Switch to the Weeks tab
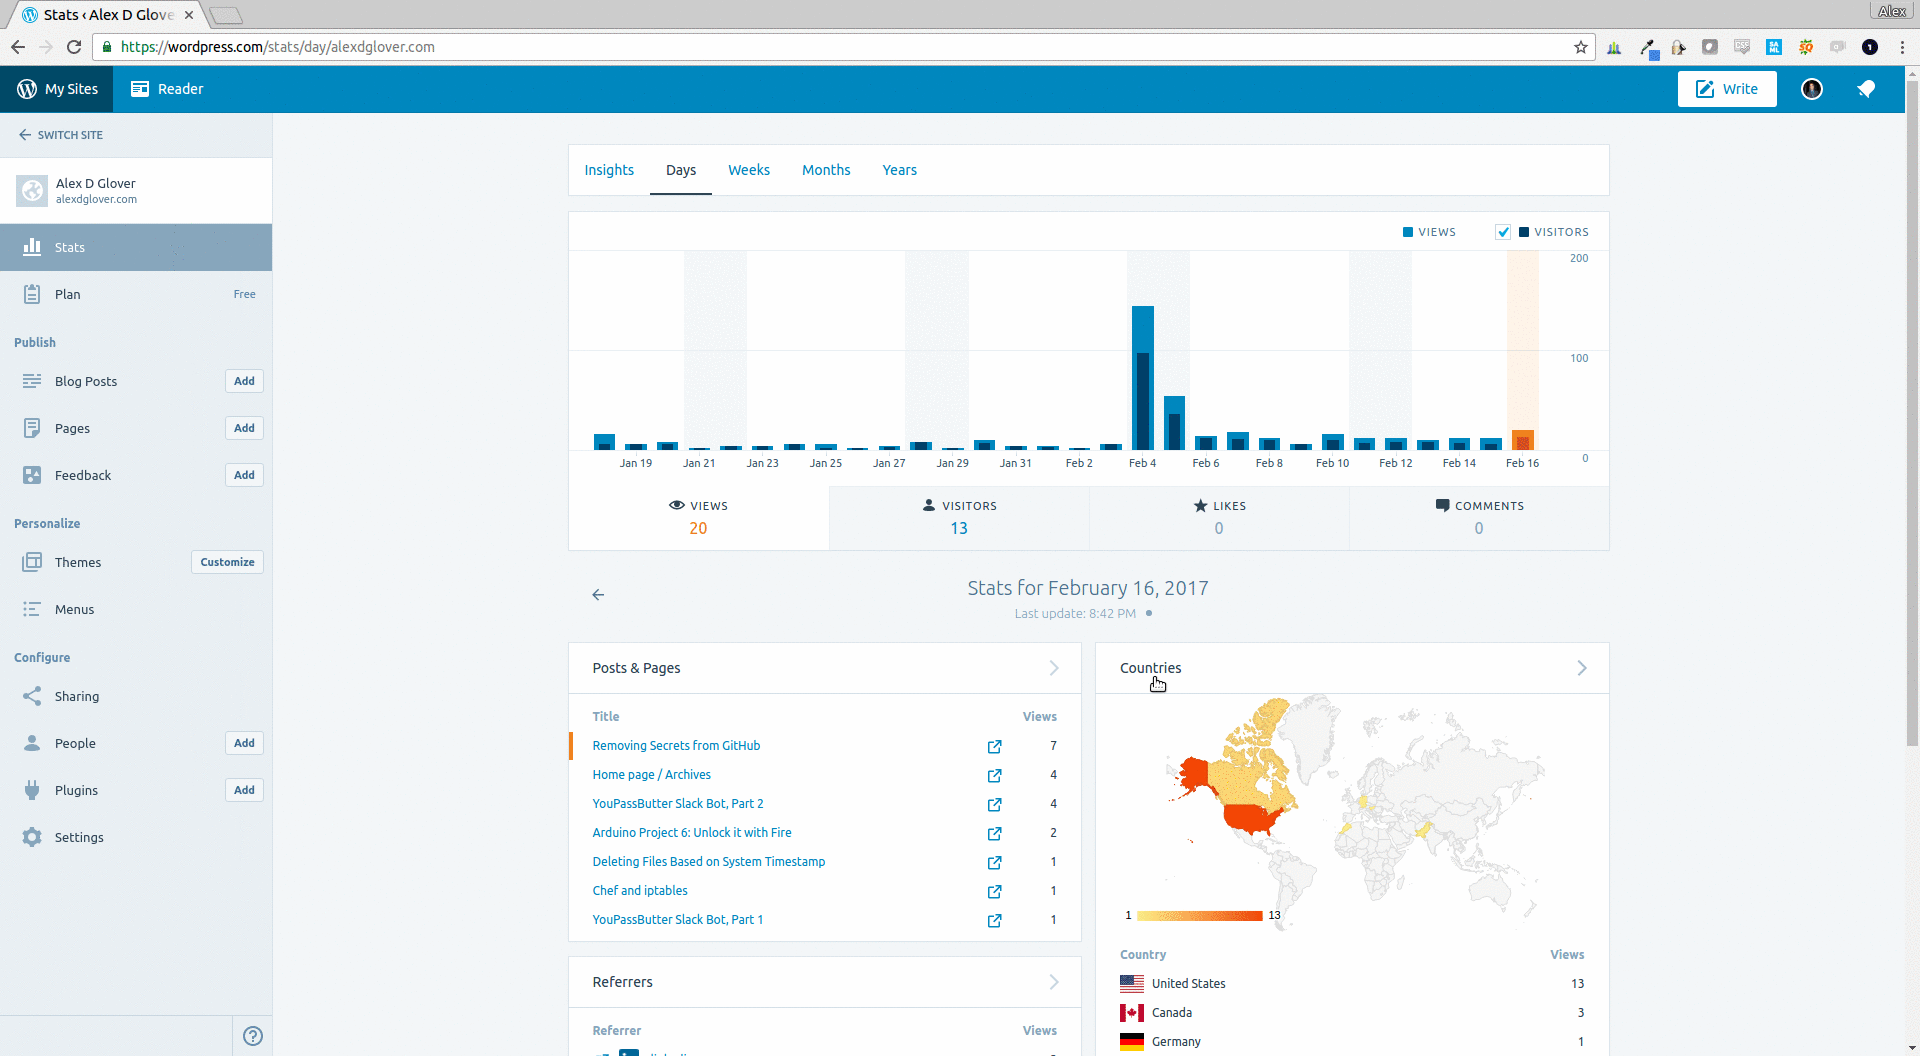The image size is (1920, 1056). pos(749,170)
